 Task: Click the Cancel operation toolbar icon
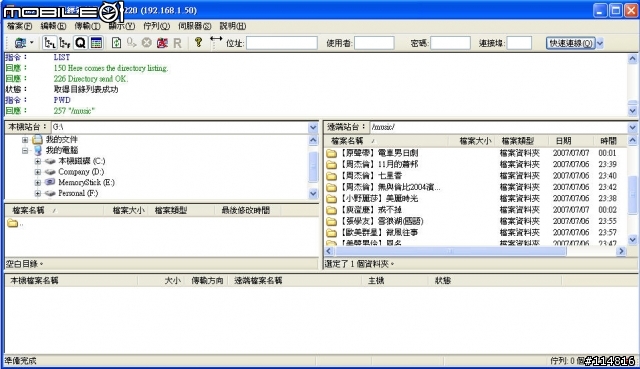coord(147,43)
